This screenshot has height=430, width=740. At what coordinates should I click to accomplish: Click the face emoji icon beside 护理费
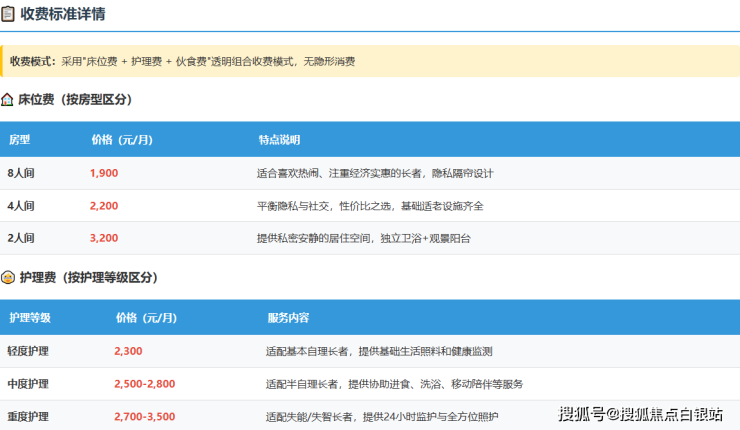tap(8, 277)
